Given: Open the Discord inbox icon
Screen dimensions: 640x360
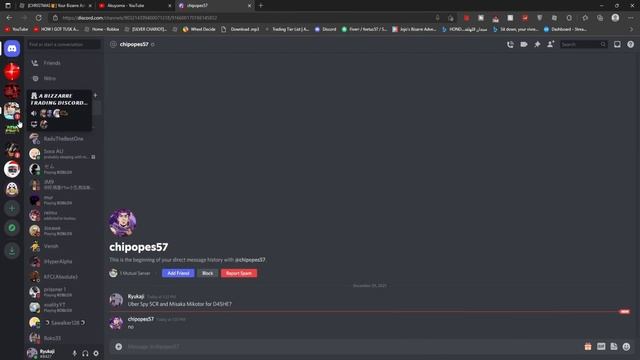Looking at the screenshot, I should [x=617, y=44].
